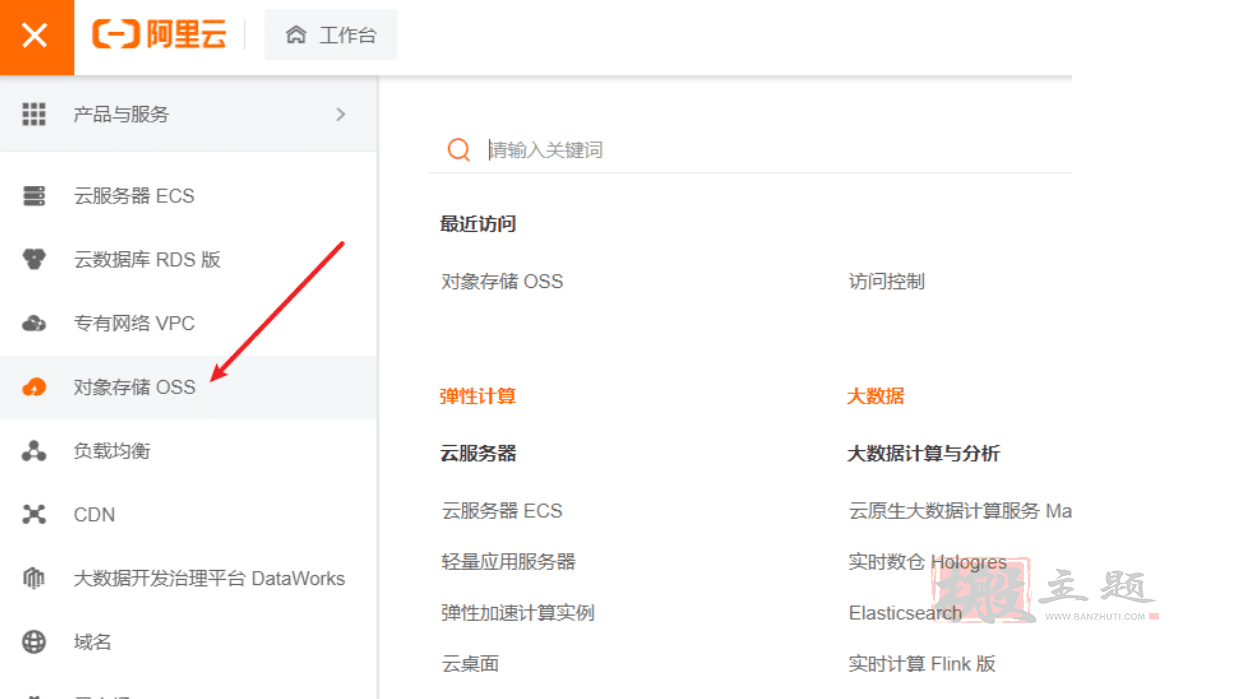Click the DataWorks platform icon

coord(34,578)
